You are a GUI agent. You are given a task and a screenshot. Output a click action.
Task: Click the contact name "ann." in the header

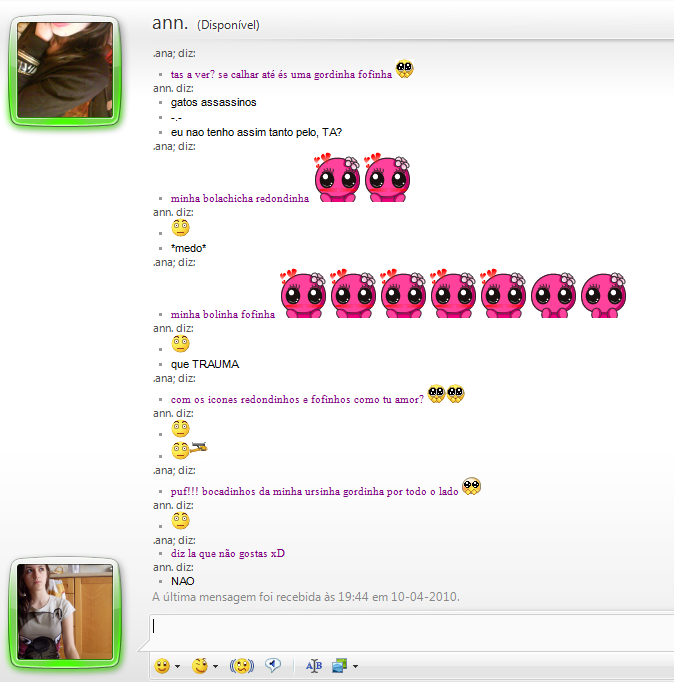(x=170, y=22)
